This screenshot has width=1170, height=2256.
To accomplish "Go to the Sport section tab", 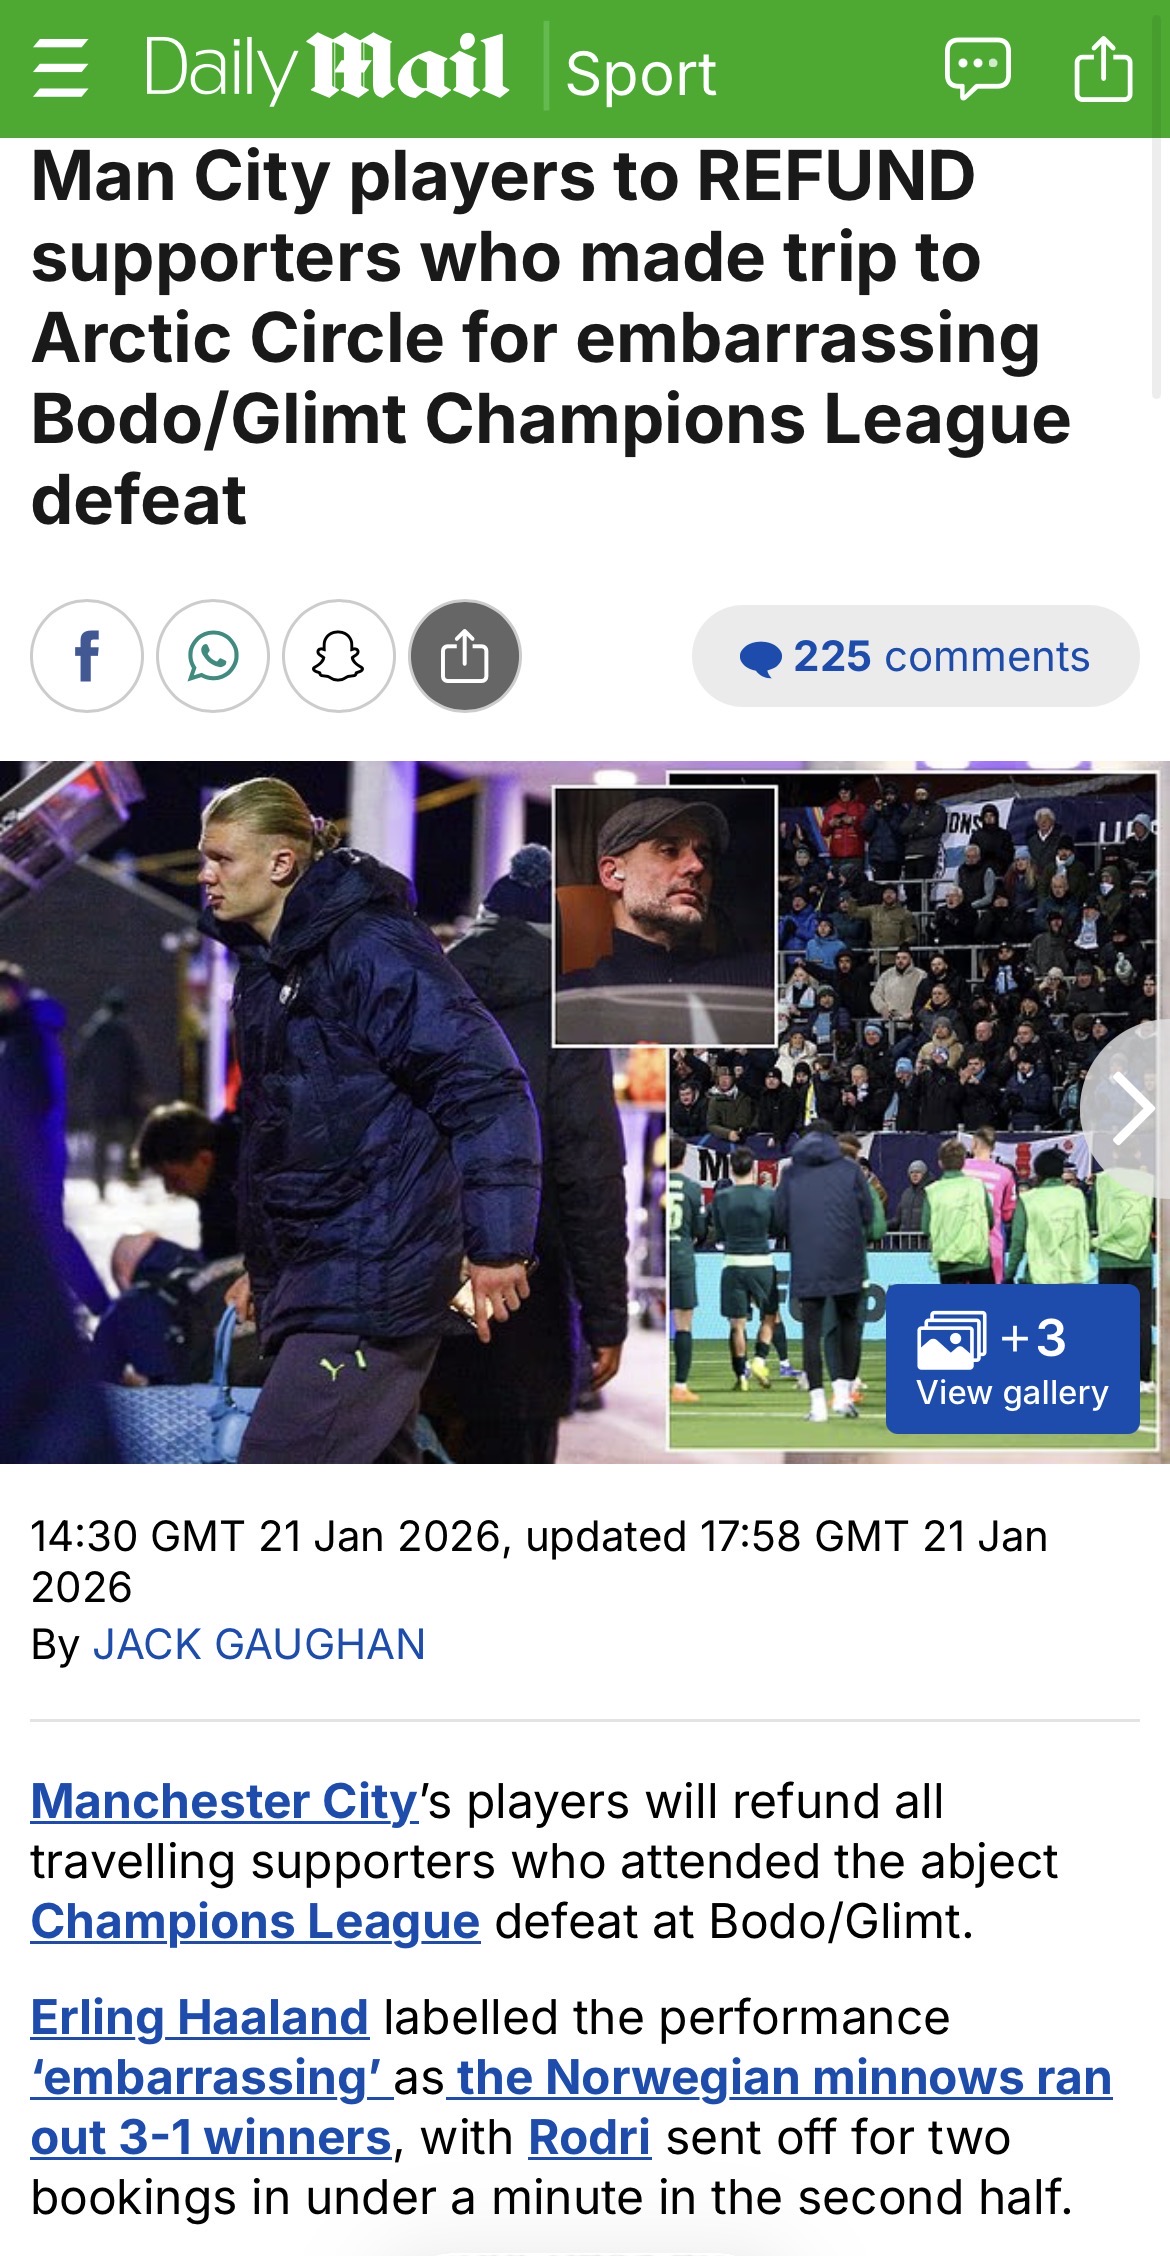I will point(641,74).
